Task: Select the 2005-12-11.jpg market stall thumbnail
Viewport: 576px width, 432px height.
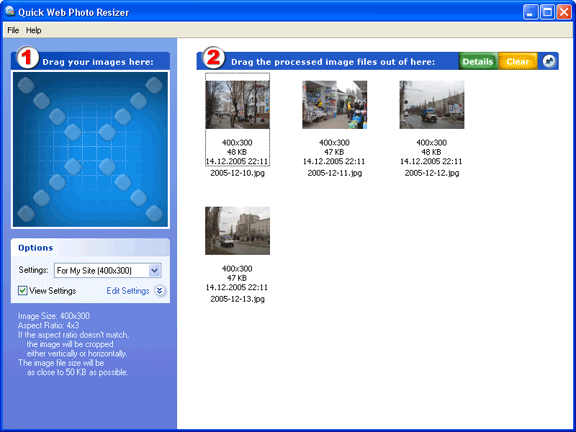Action: click(x=334, y=105)
